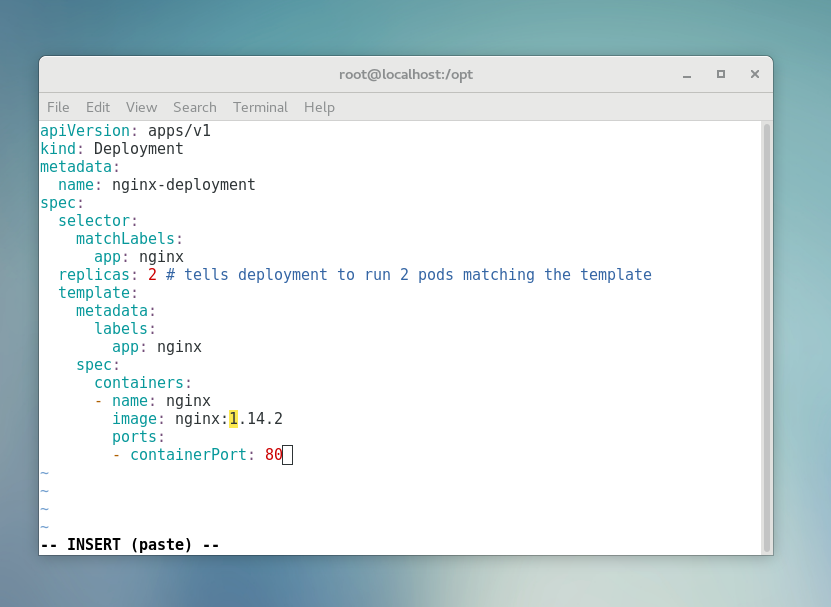This screenshot has width=831, height=607.
Task: Open the Terminal menu
Action: pos(260,107)
